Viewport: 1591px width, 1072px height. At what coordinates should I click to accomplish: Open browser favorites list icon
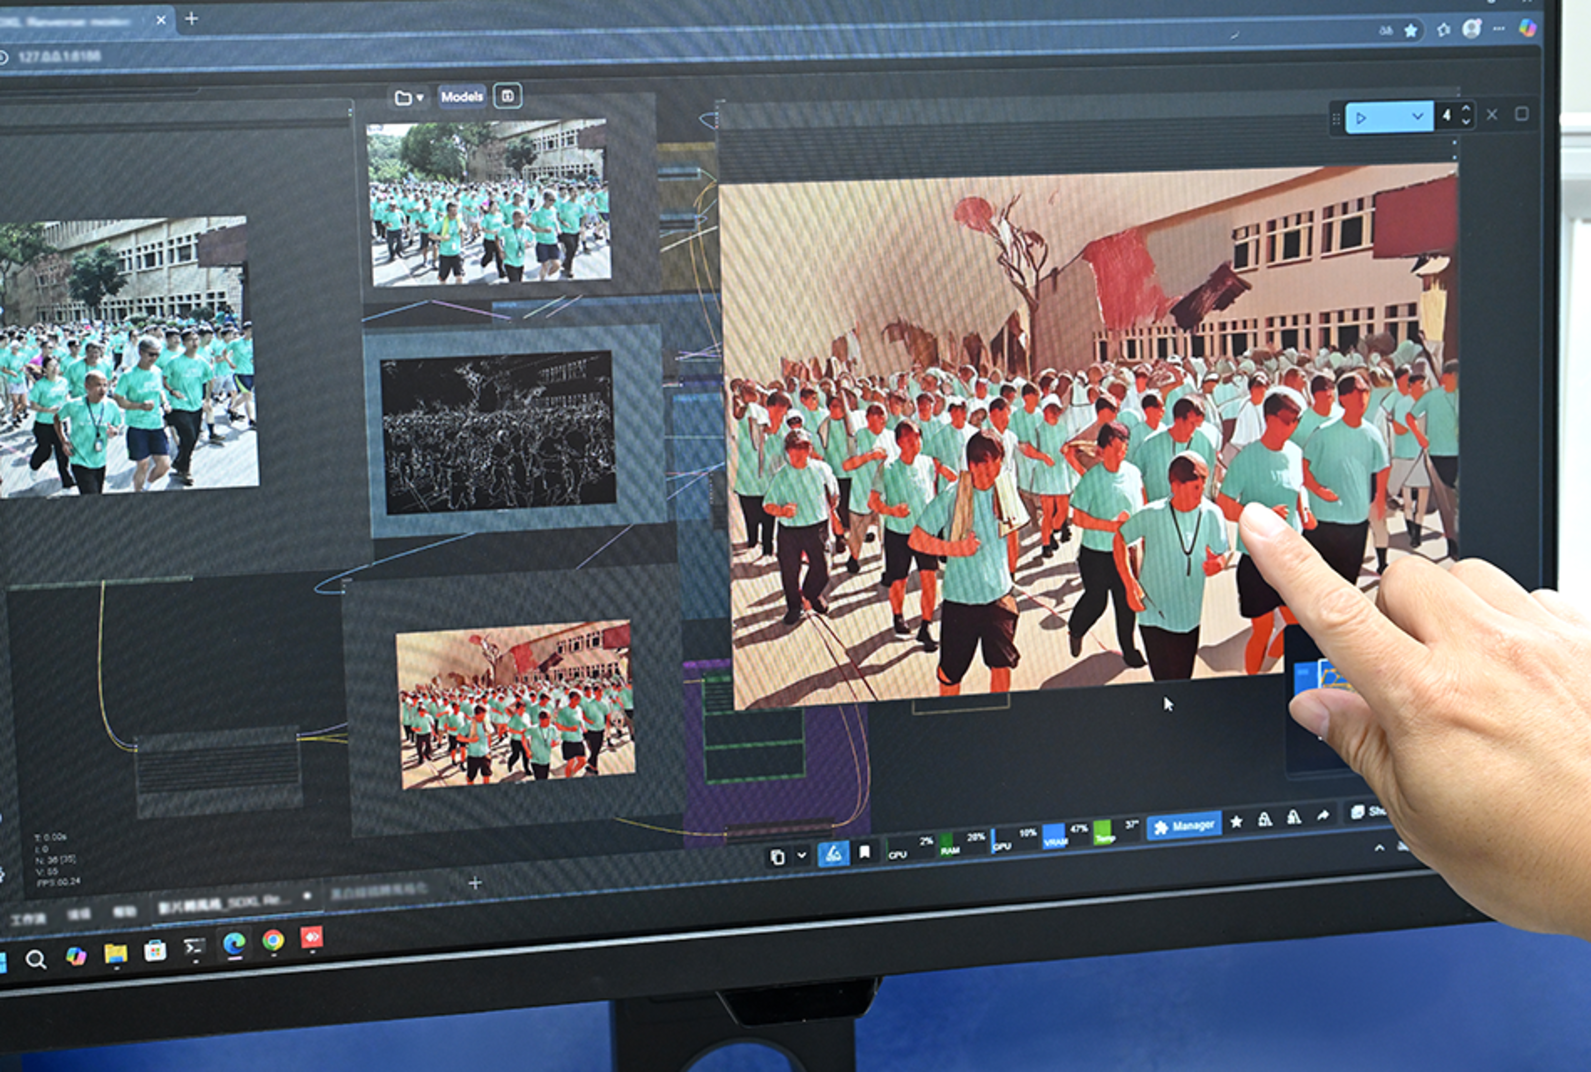pos(1443,30)
